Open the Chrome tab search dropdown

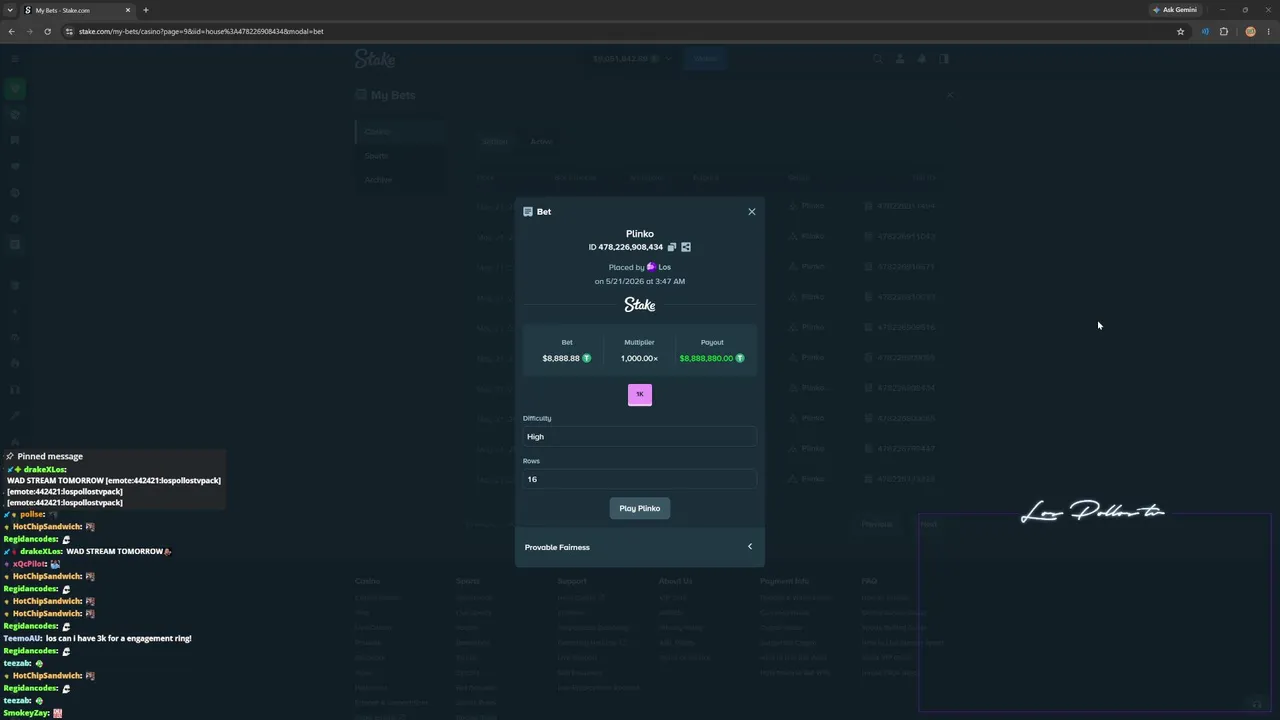pyautogui.click(x=10, y=10)
